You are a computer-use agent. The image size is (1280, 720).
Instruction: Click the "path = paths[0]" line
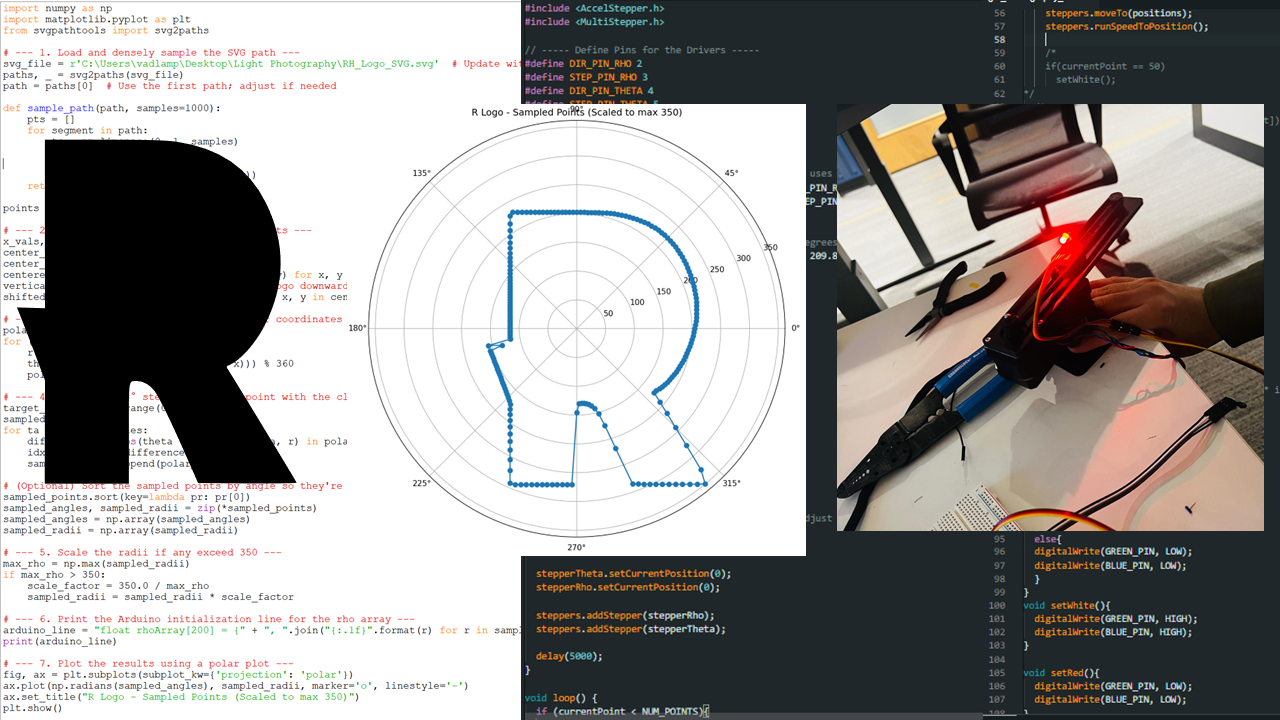(170, 86)
